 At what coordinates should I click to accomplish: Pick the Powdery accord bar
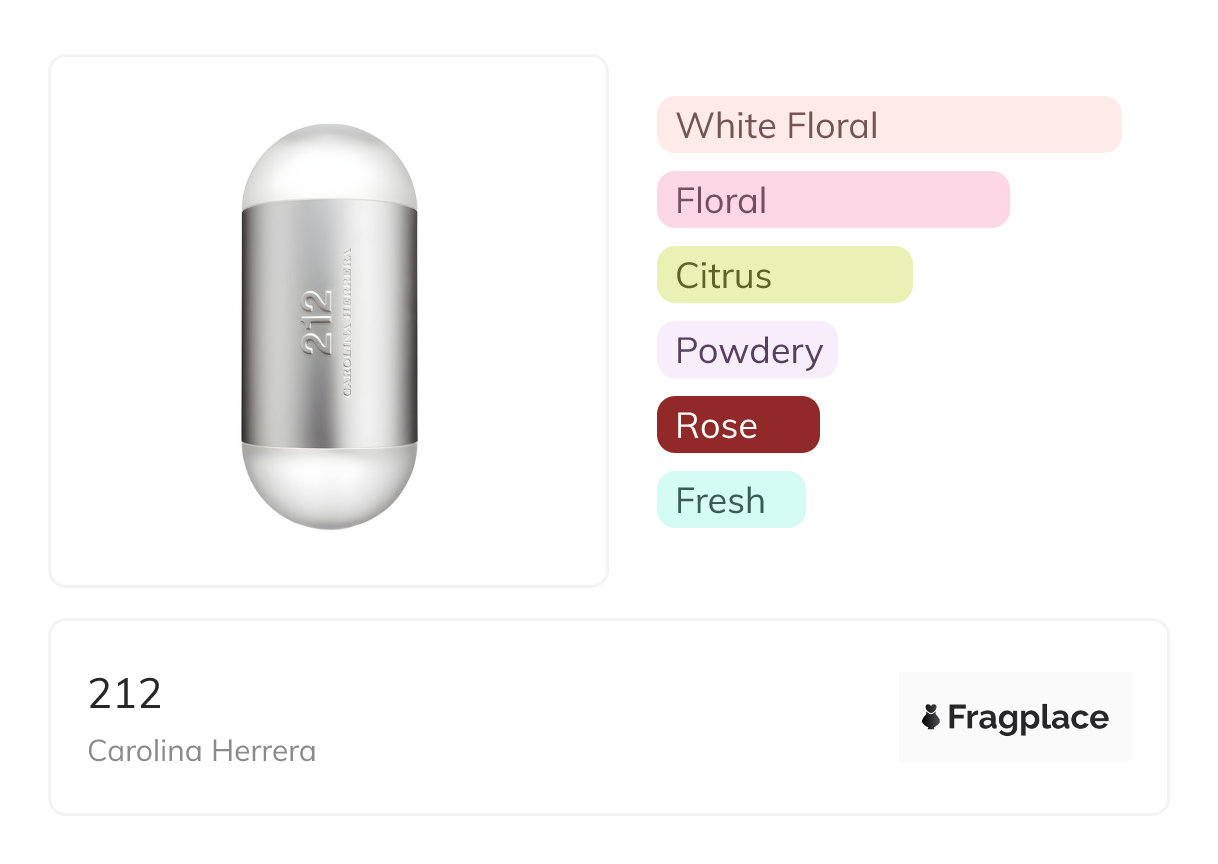pos(747,350)
